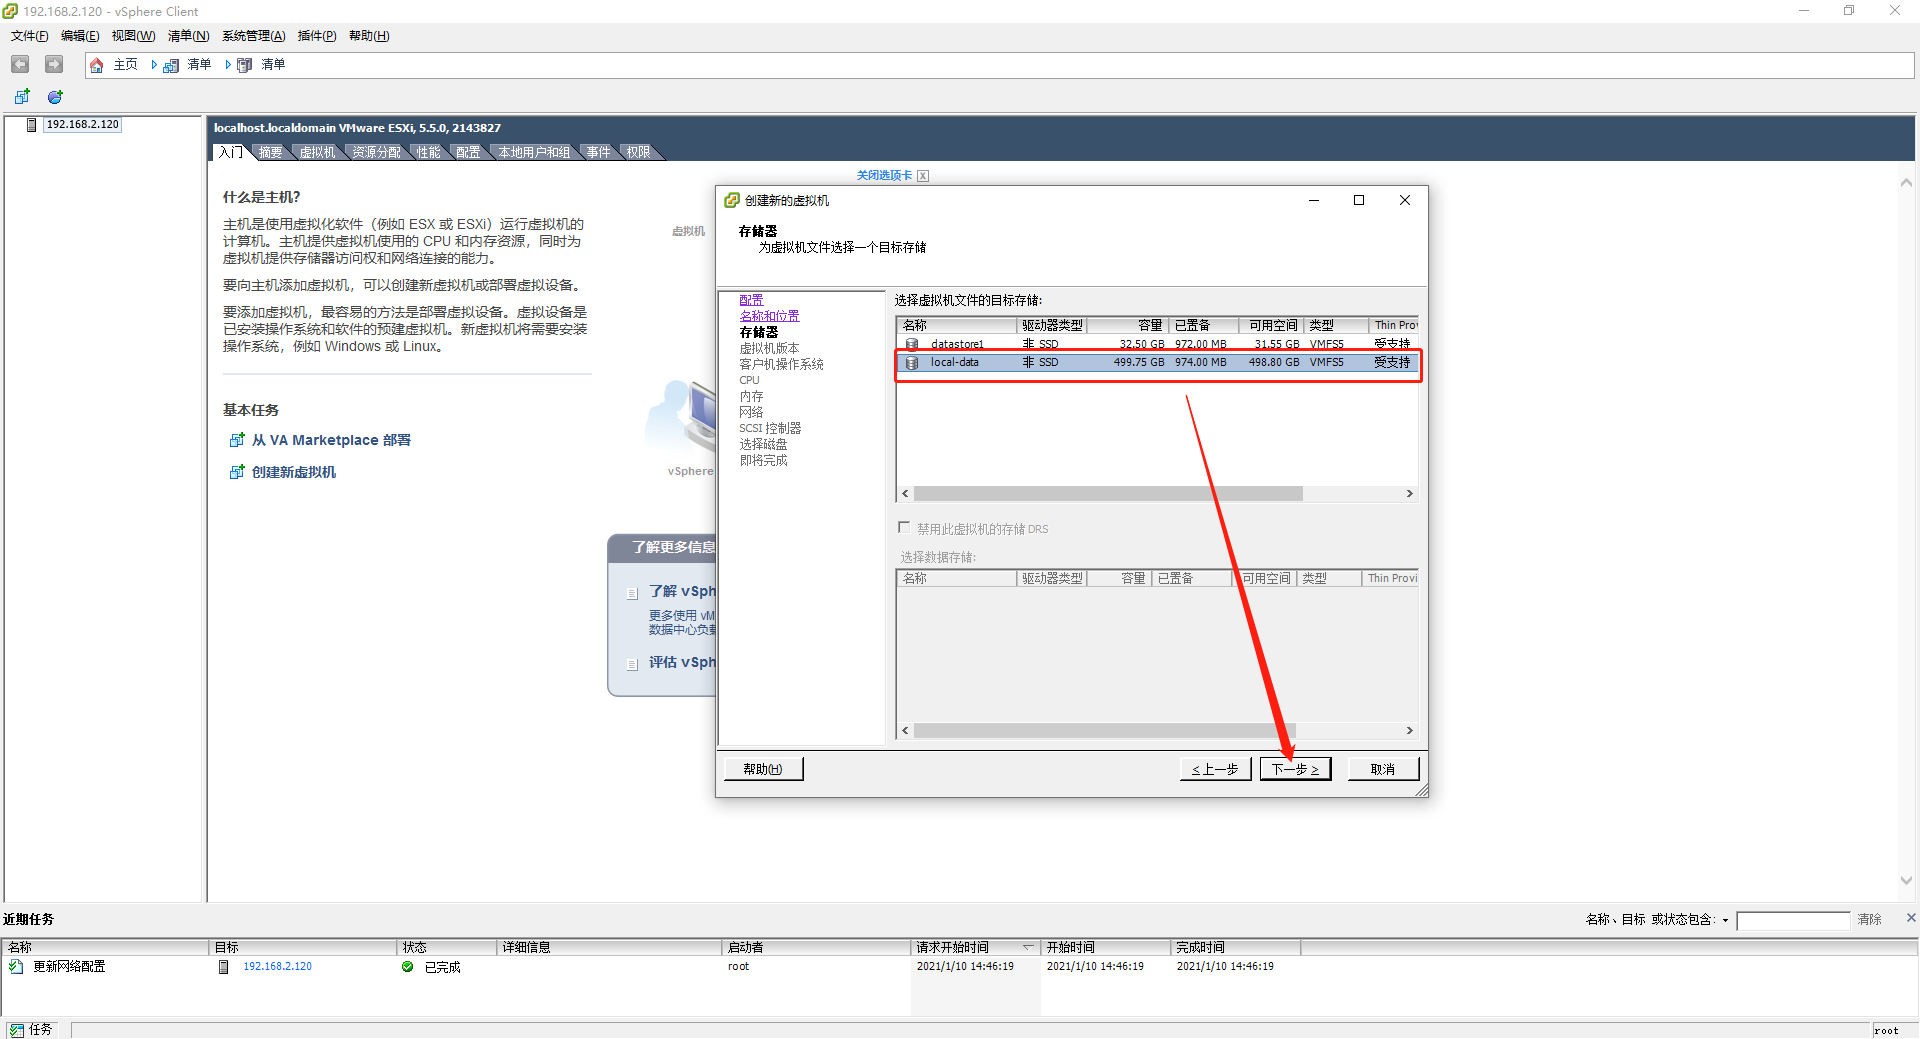Click the create new virtual machine toolbar icon
This screenshot has width=1920, height=1039.
pos(21,96)
